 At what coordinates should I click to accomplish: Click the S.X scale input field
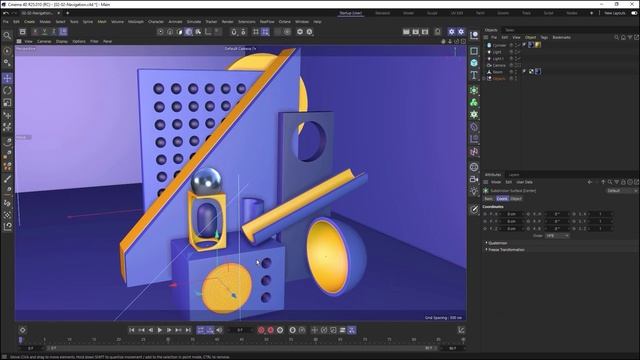pyautogui.click(x=600, y=214)
